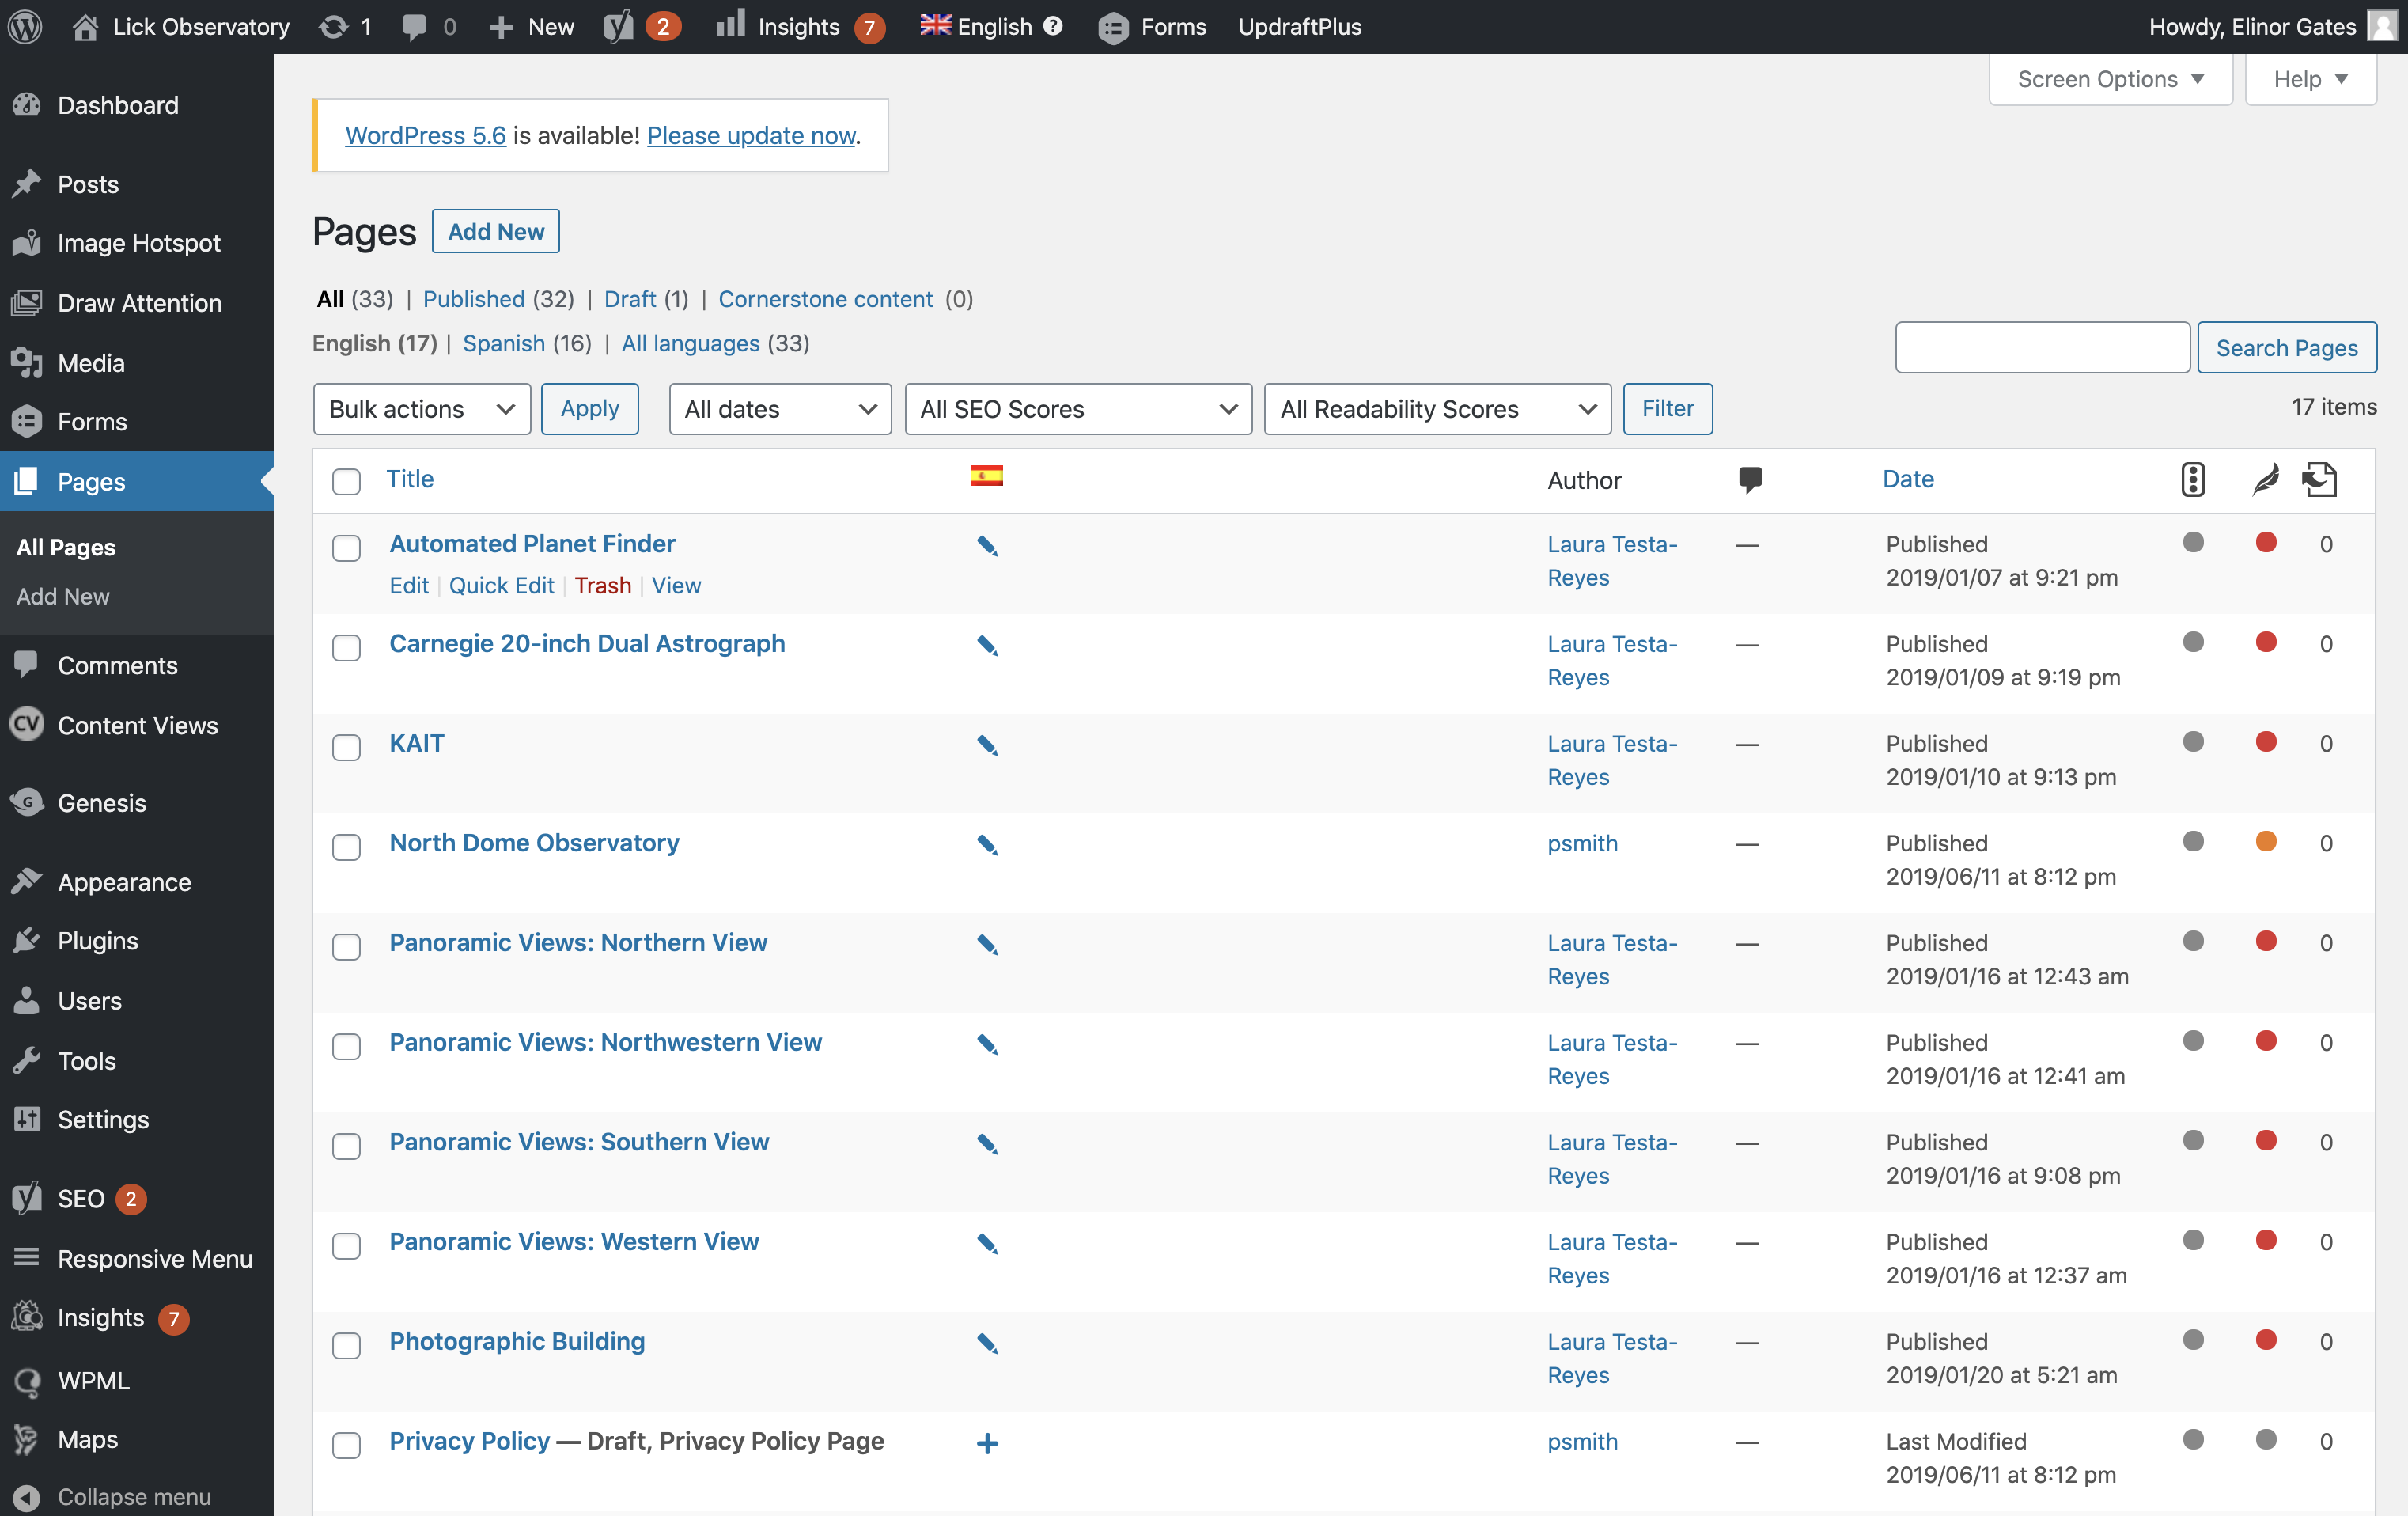The width and height of the screenshot is (2408, 1516).
Task: Edit Spanish translation of Photographic Building
Action: [988, 1344]
